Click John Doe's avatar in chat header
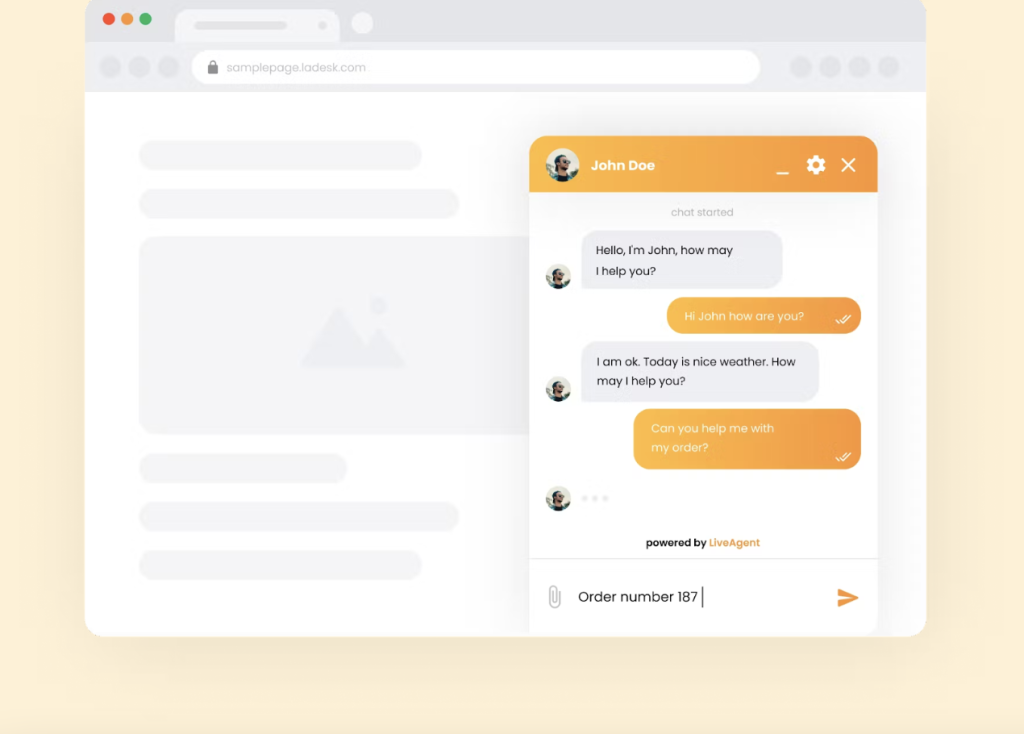 coord(562,165)
